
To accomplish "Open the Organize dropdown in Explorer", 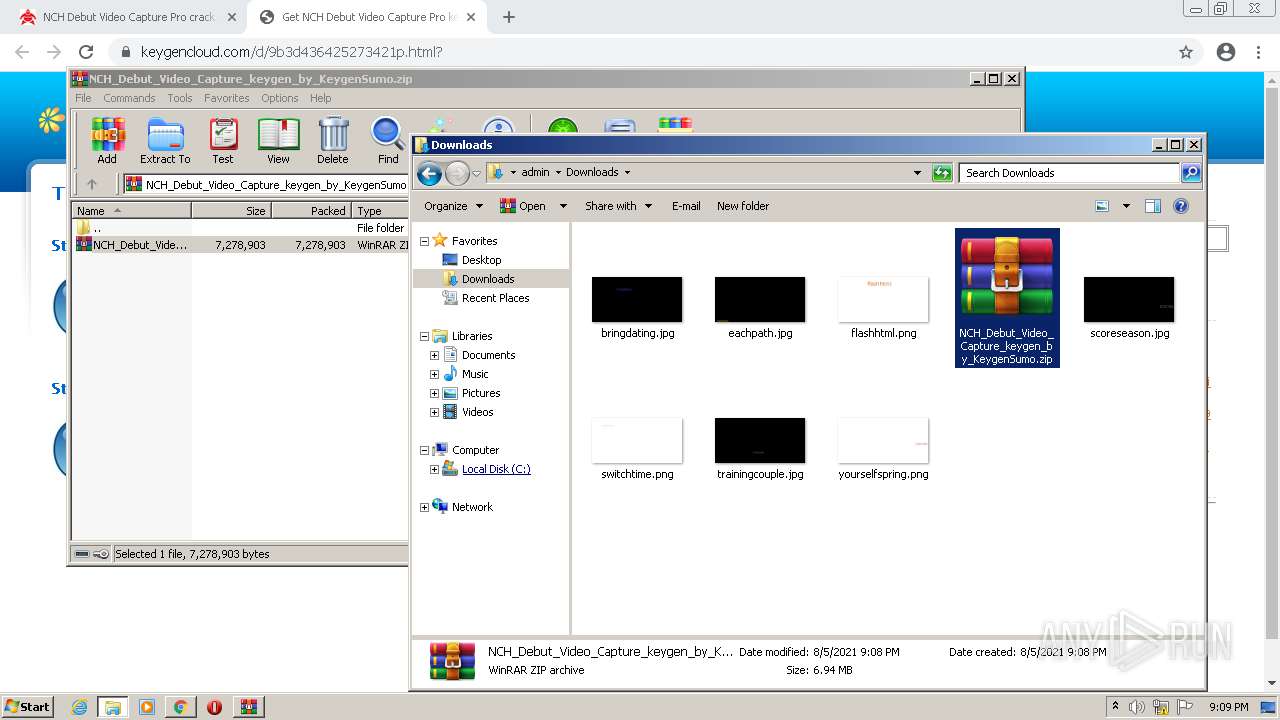I will point(453,206).
